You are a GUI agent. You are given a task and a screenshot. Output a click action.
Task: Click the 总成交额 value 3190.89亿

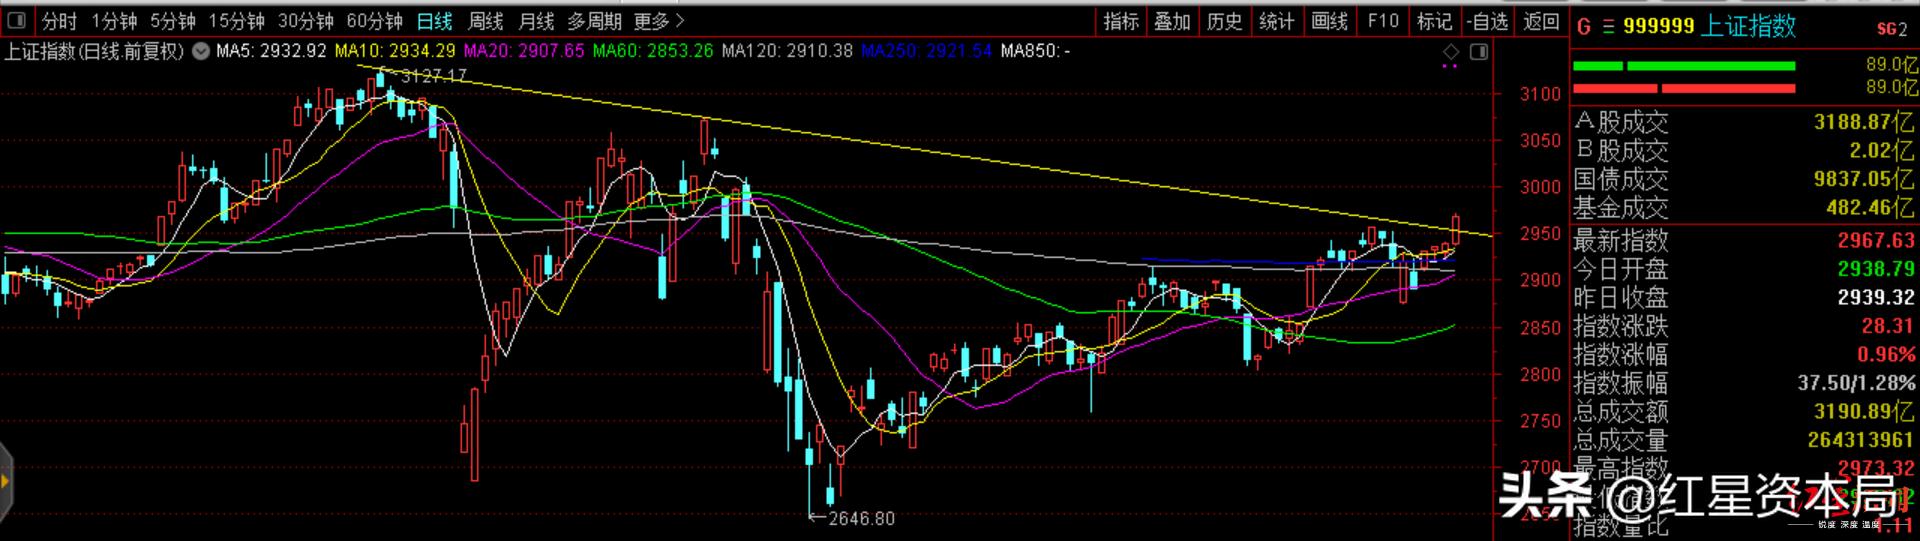1864,411
